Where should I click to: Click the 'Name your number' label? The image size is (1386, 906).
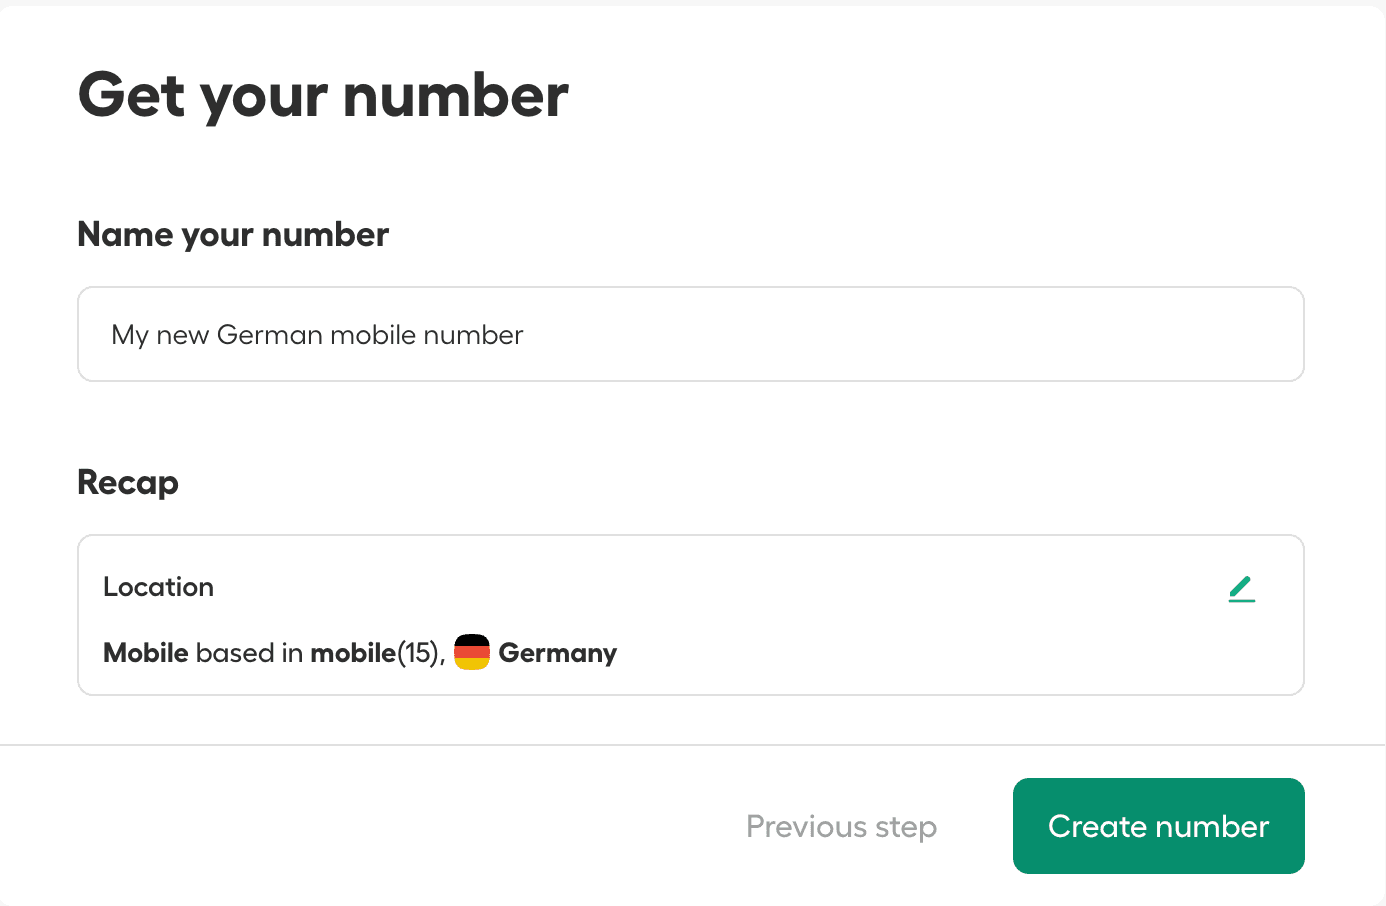232,234
